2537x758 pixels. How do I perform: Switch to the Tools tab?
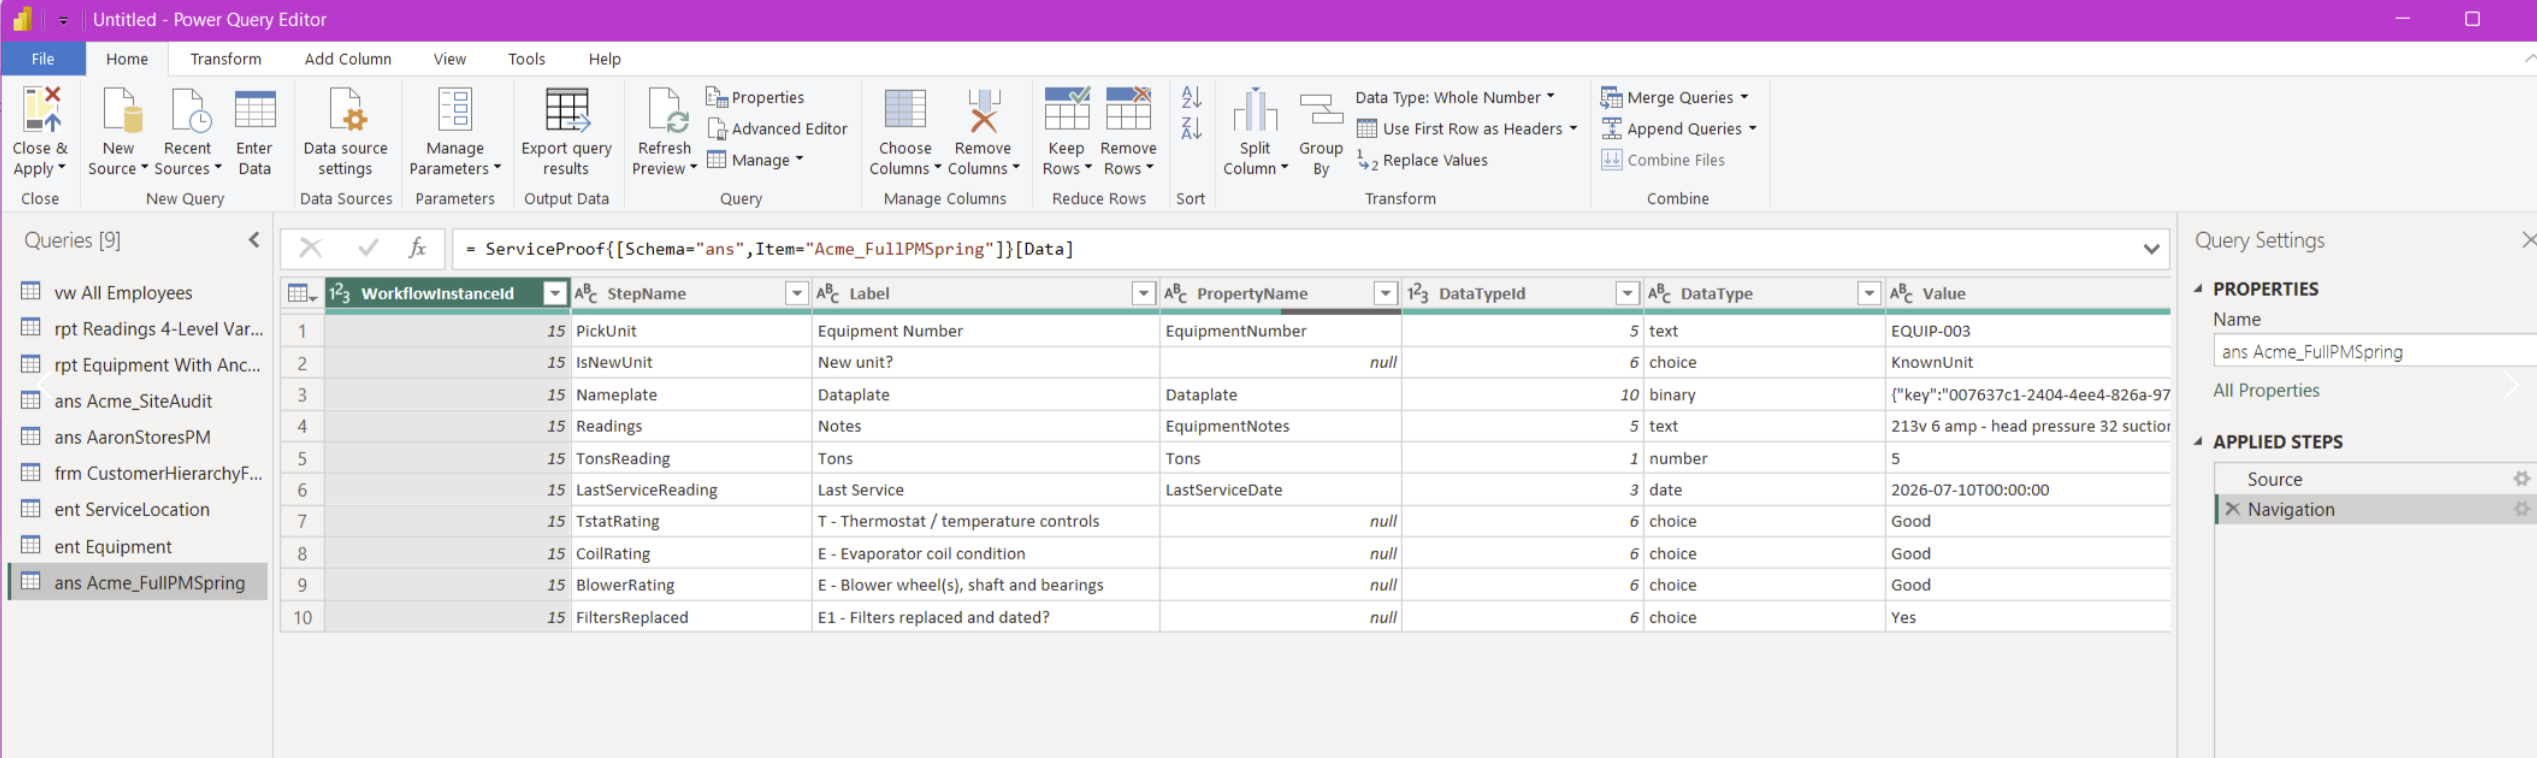526,59
